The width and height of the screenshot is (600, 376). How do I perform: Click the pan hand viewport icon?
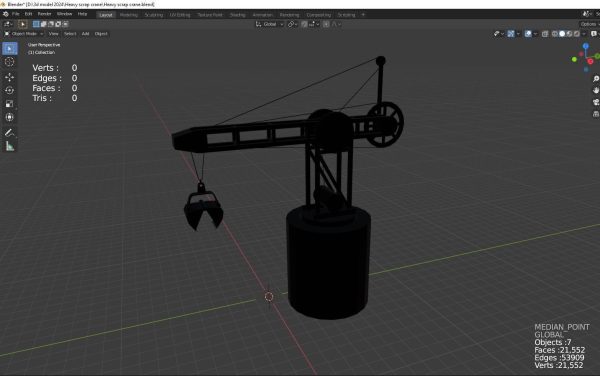tap(596, 90)
